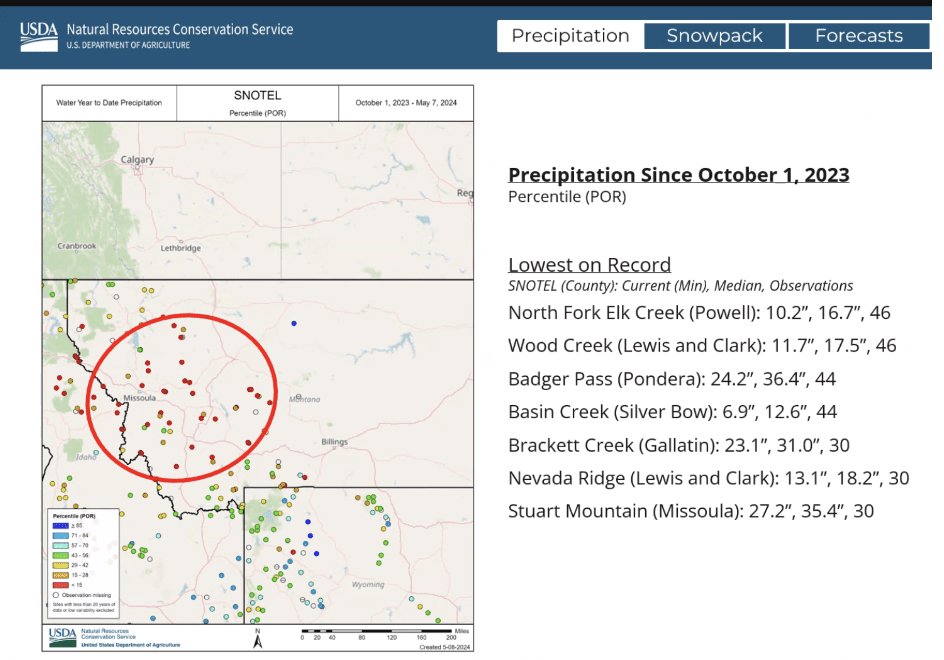Switch to the Snowpack tab
The image size is (944, 660).
[x=715, y=36]
